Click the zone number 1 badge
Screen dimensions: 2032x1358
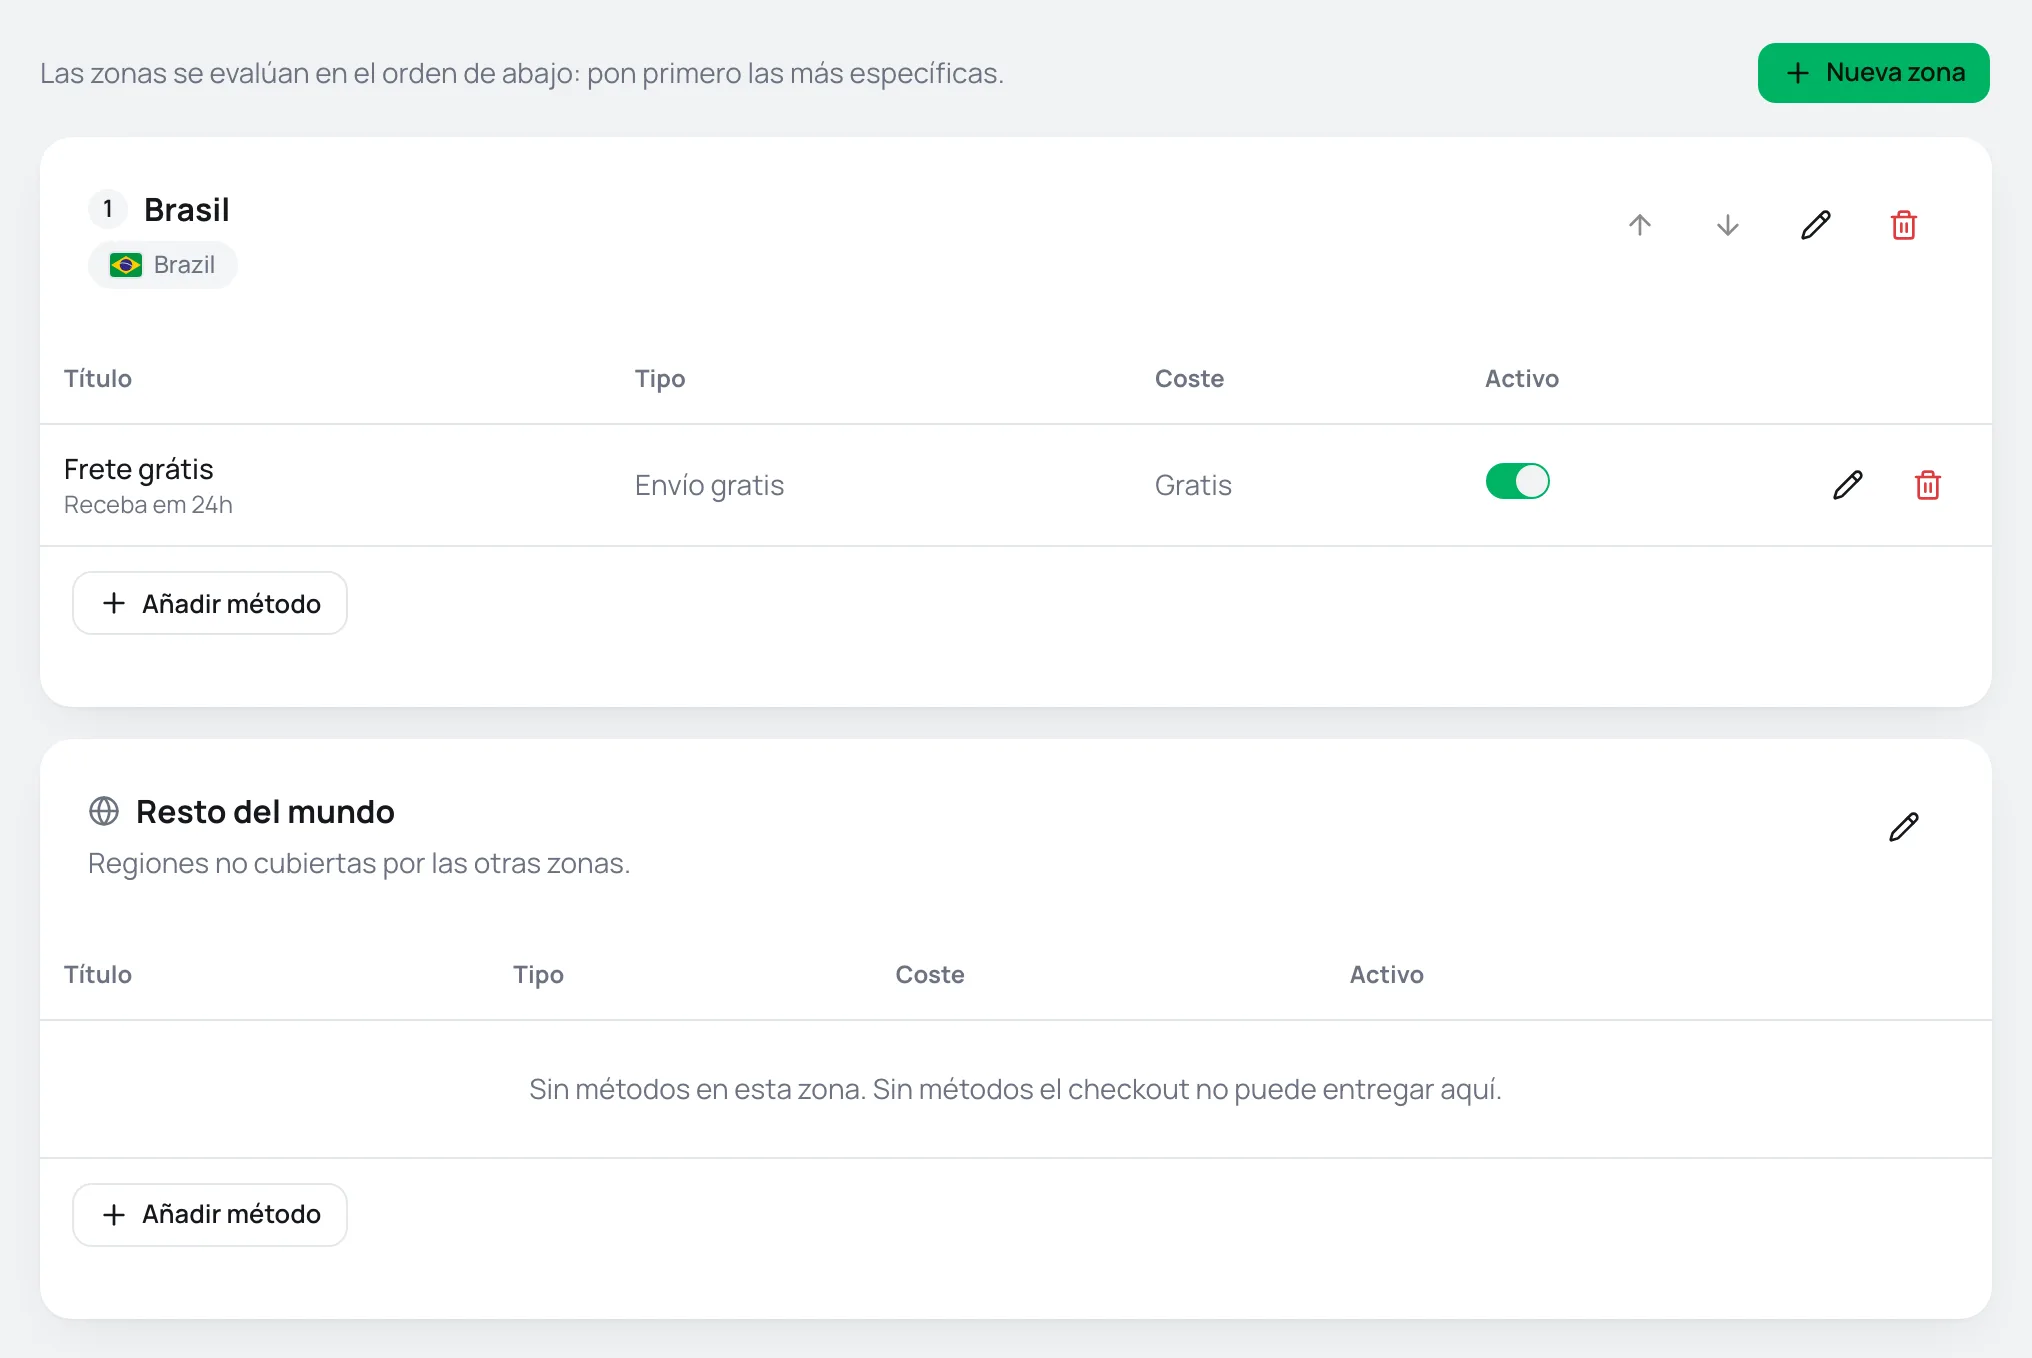[x=108, y=209]
